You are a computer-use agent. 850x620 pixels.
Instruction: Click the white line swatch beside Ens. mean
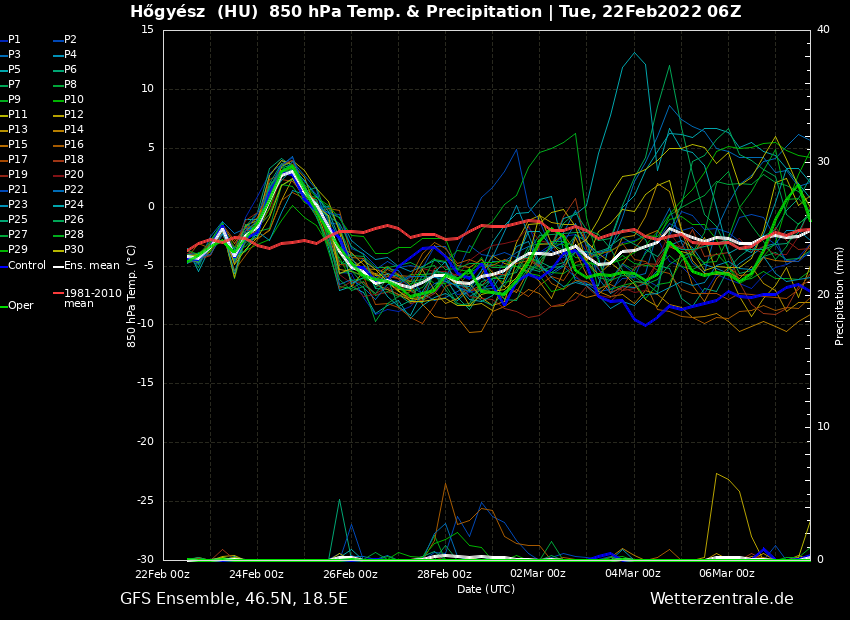coord(58,266)
